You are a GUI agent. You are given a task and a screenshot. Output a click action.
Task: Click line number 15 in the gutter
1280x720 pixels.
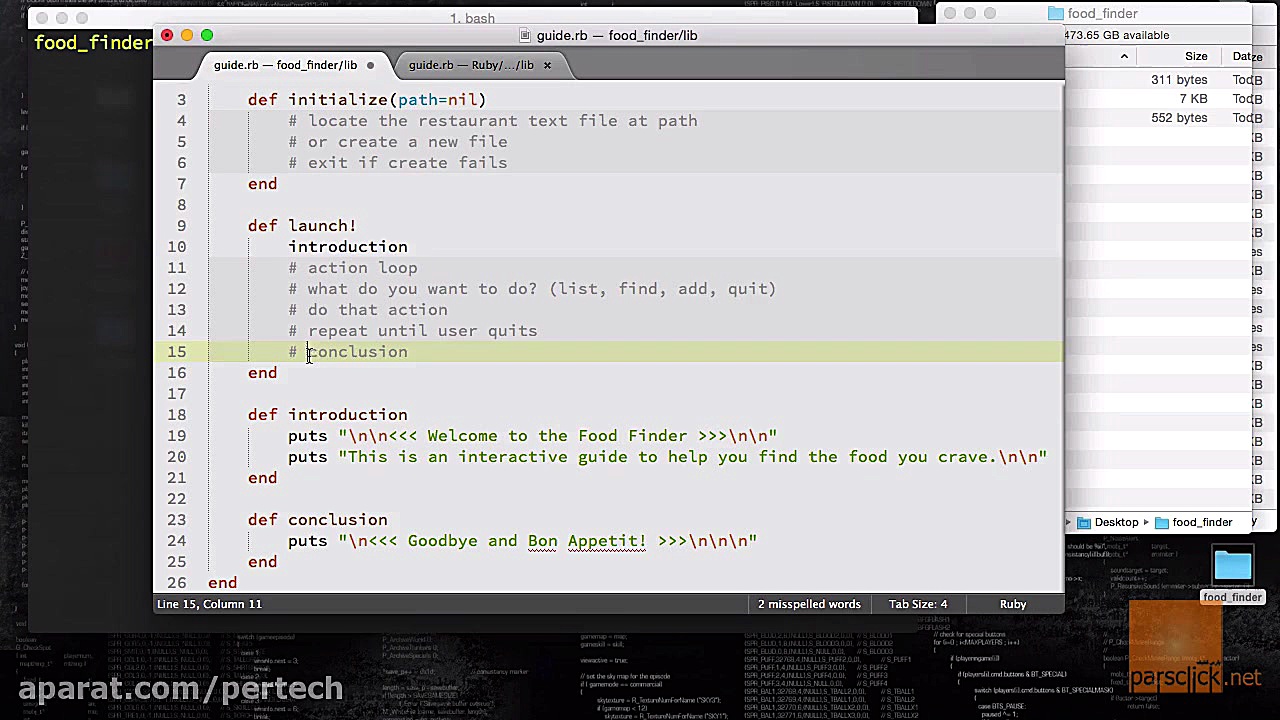click(x=176, y=352)
